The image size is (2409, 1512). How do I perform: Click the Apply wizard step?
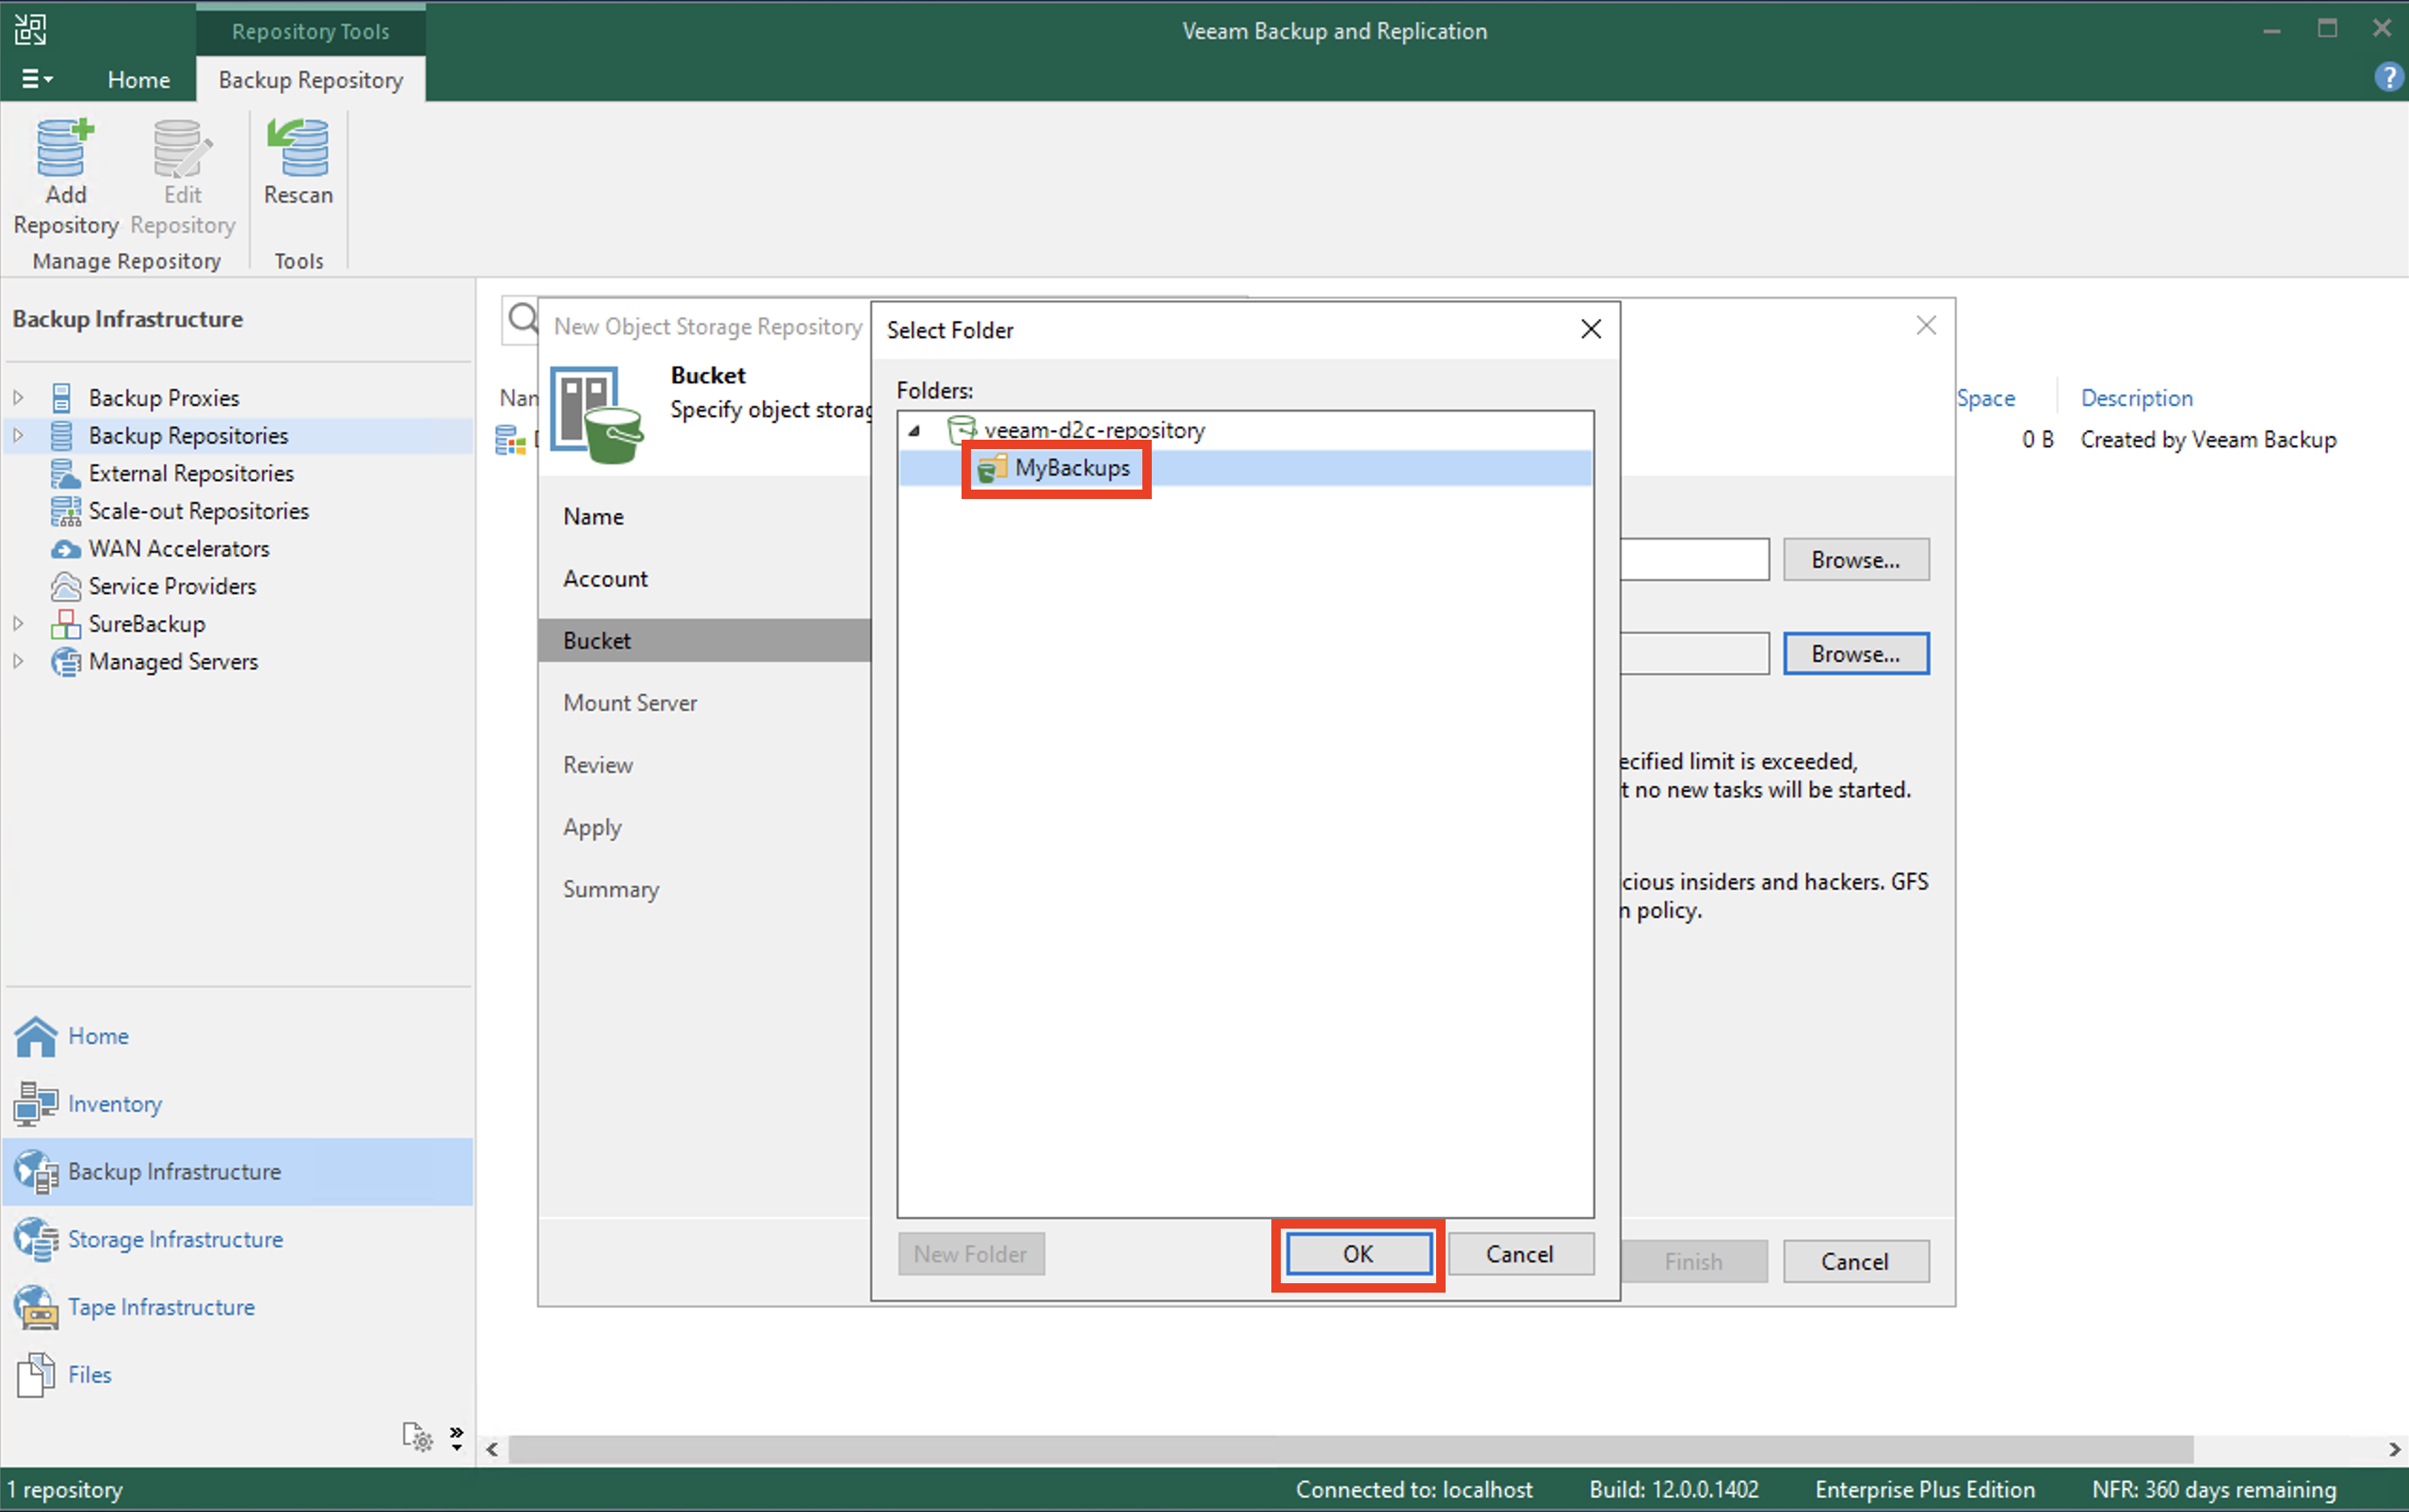tap(592, 828)
